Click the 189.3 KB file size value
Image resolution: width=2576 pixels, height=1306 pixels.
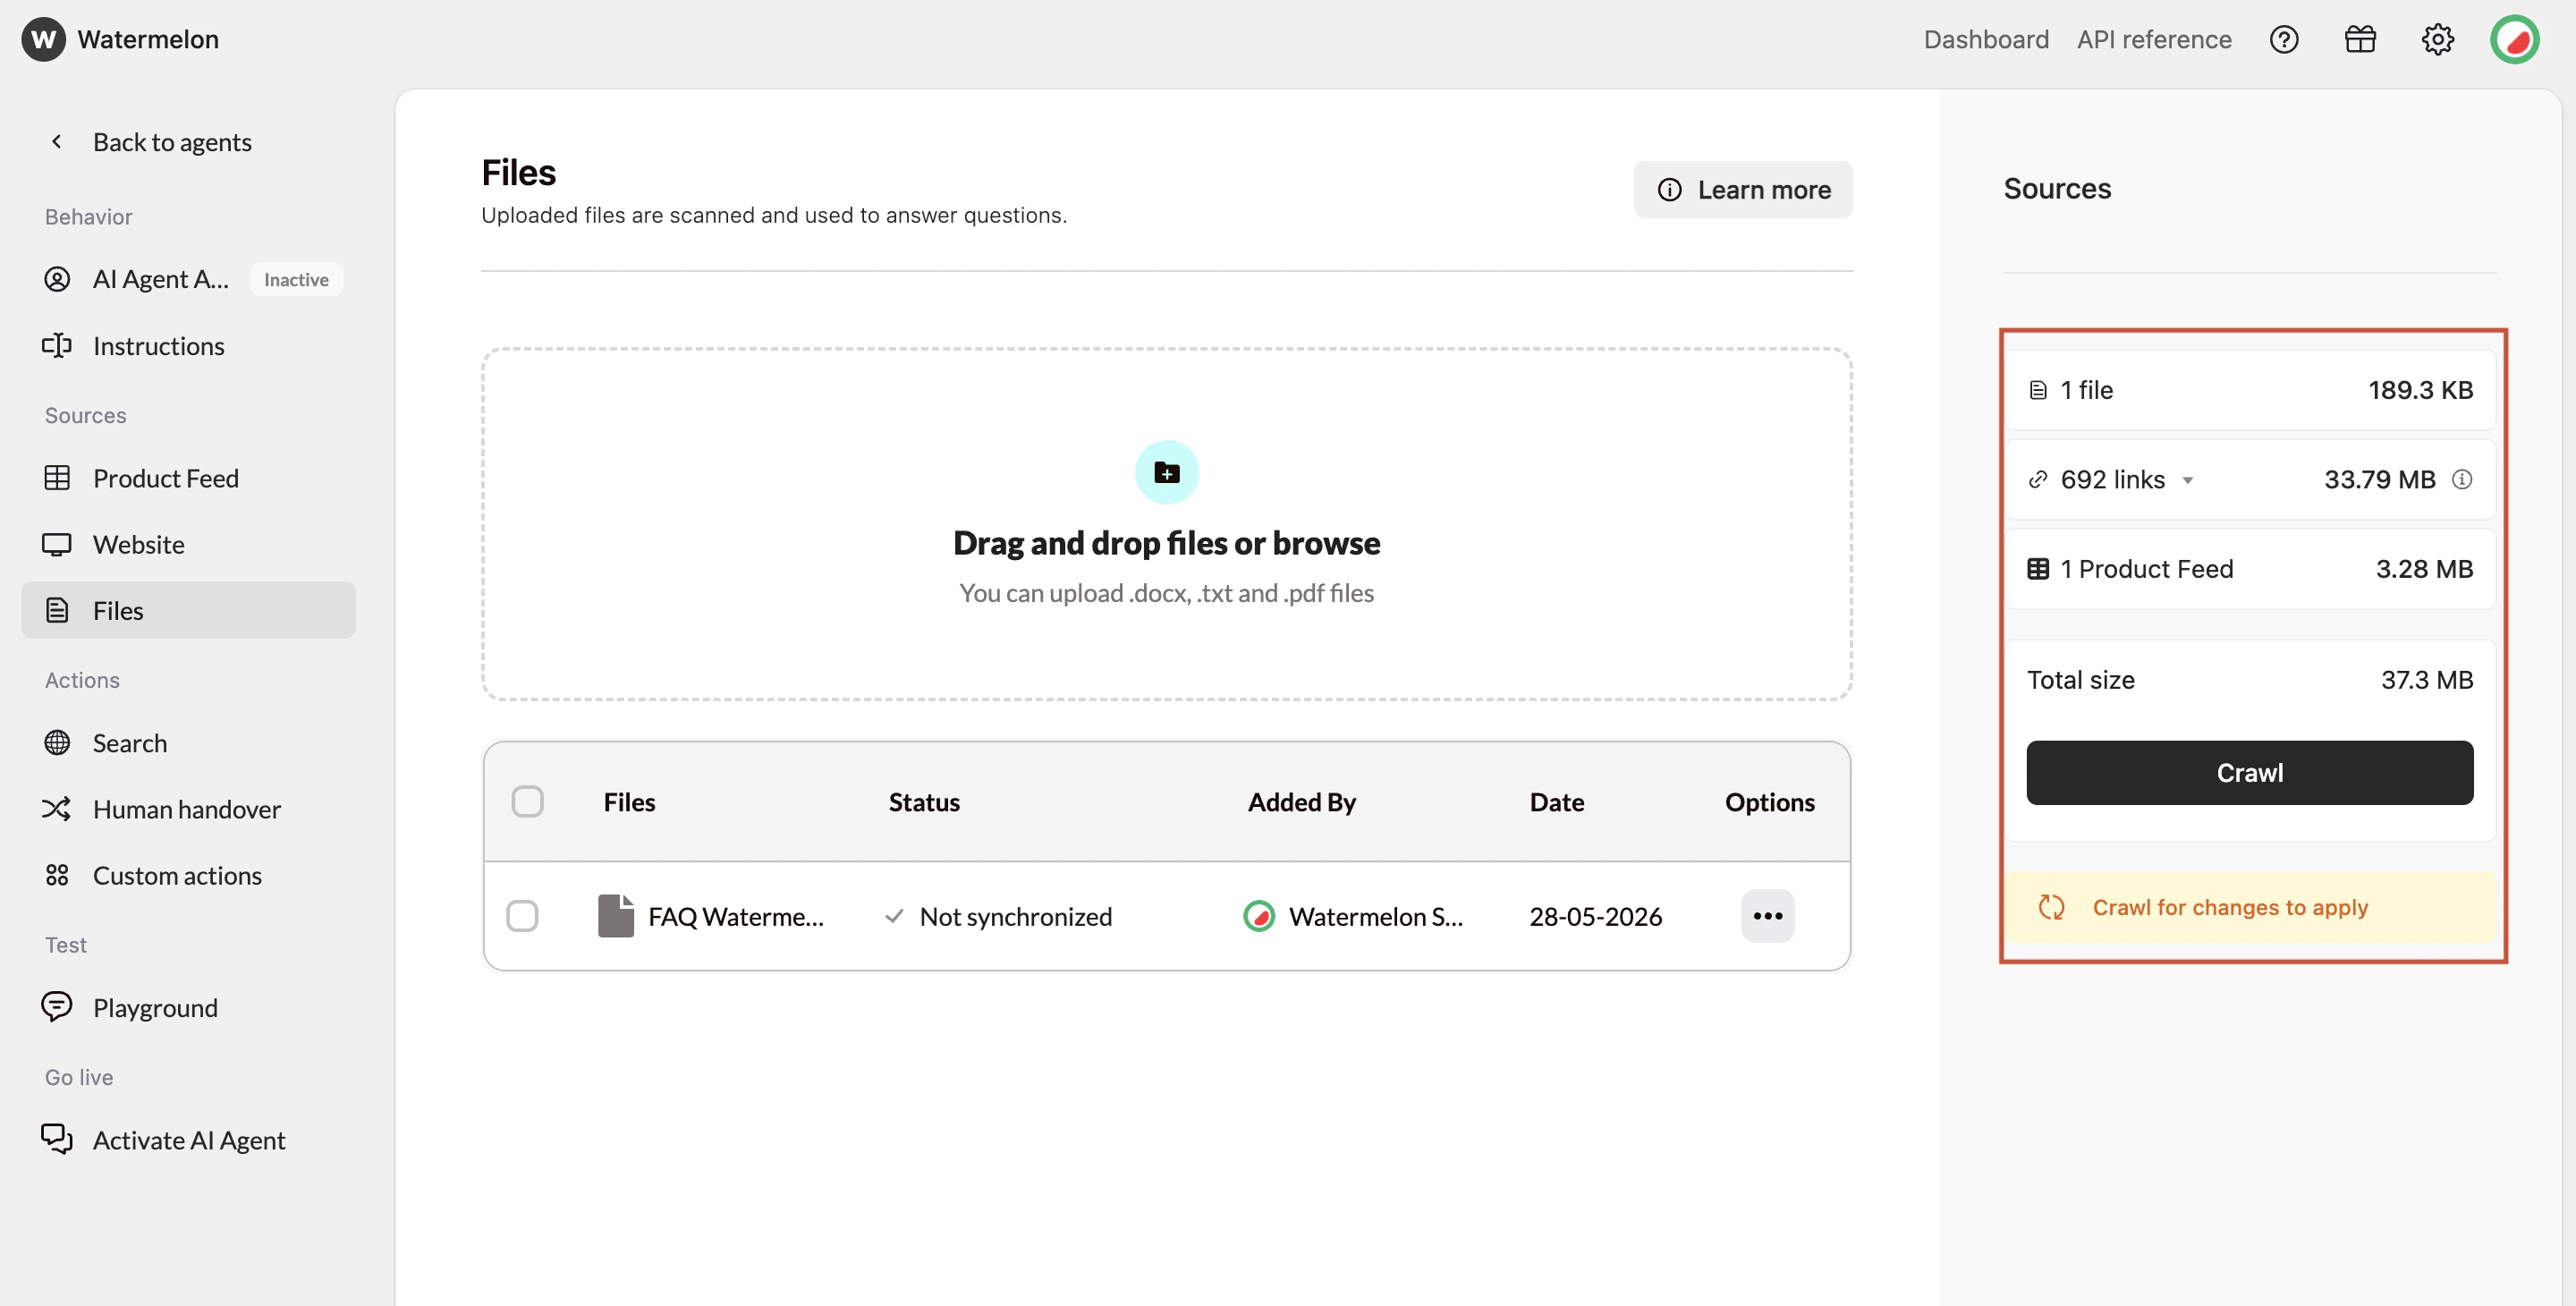click(2420, 390)
